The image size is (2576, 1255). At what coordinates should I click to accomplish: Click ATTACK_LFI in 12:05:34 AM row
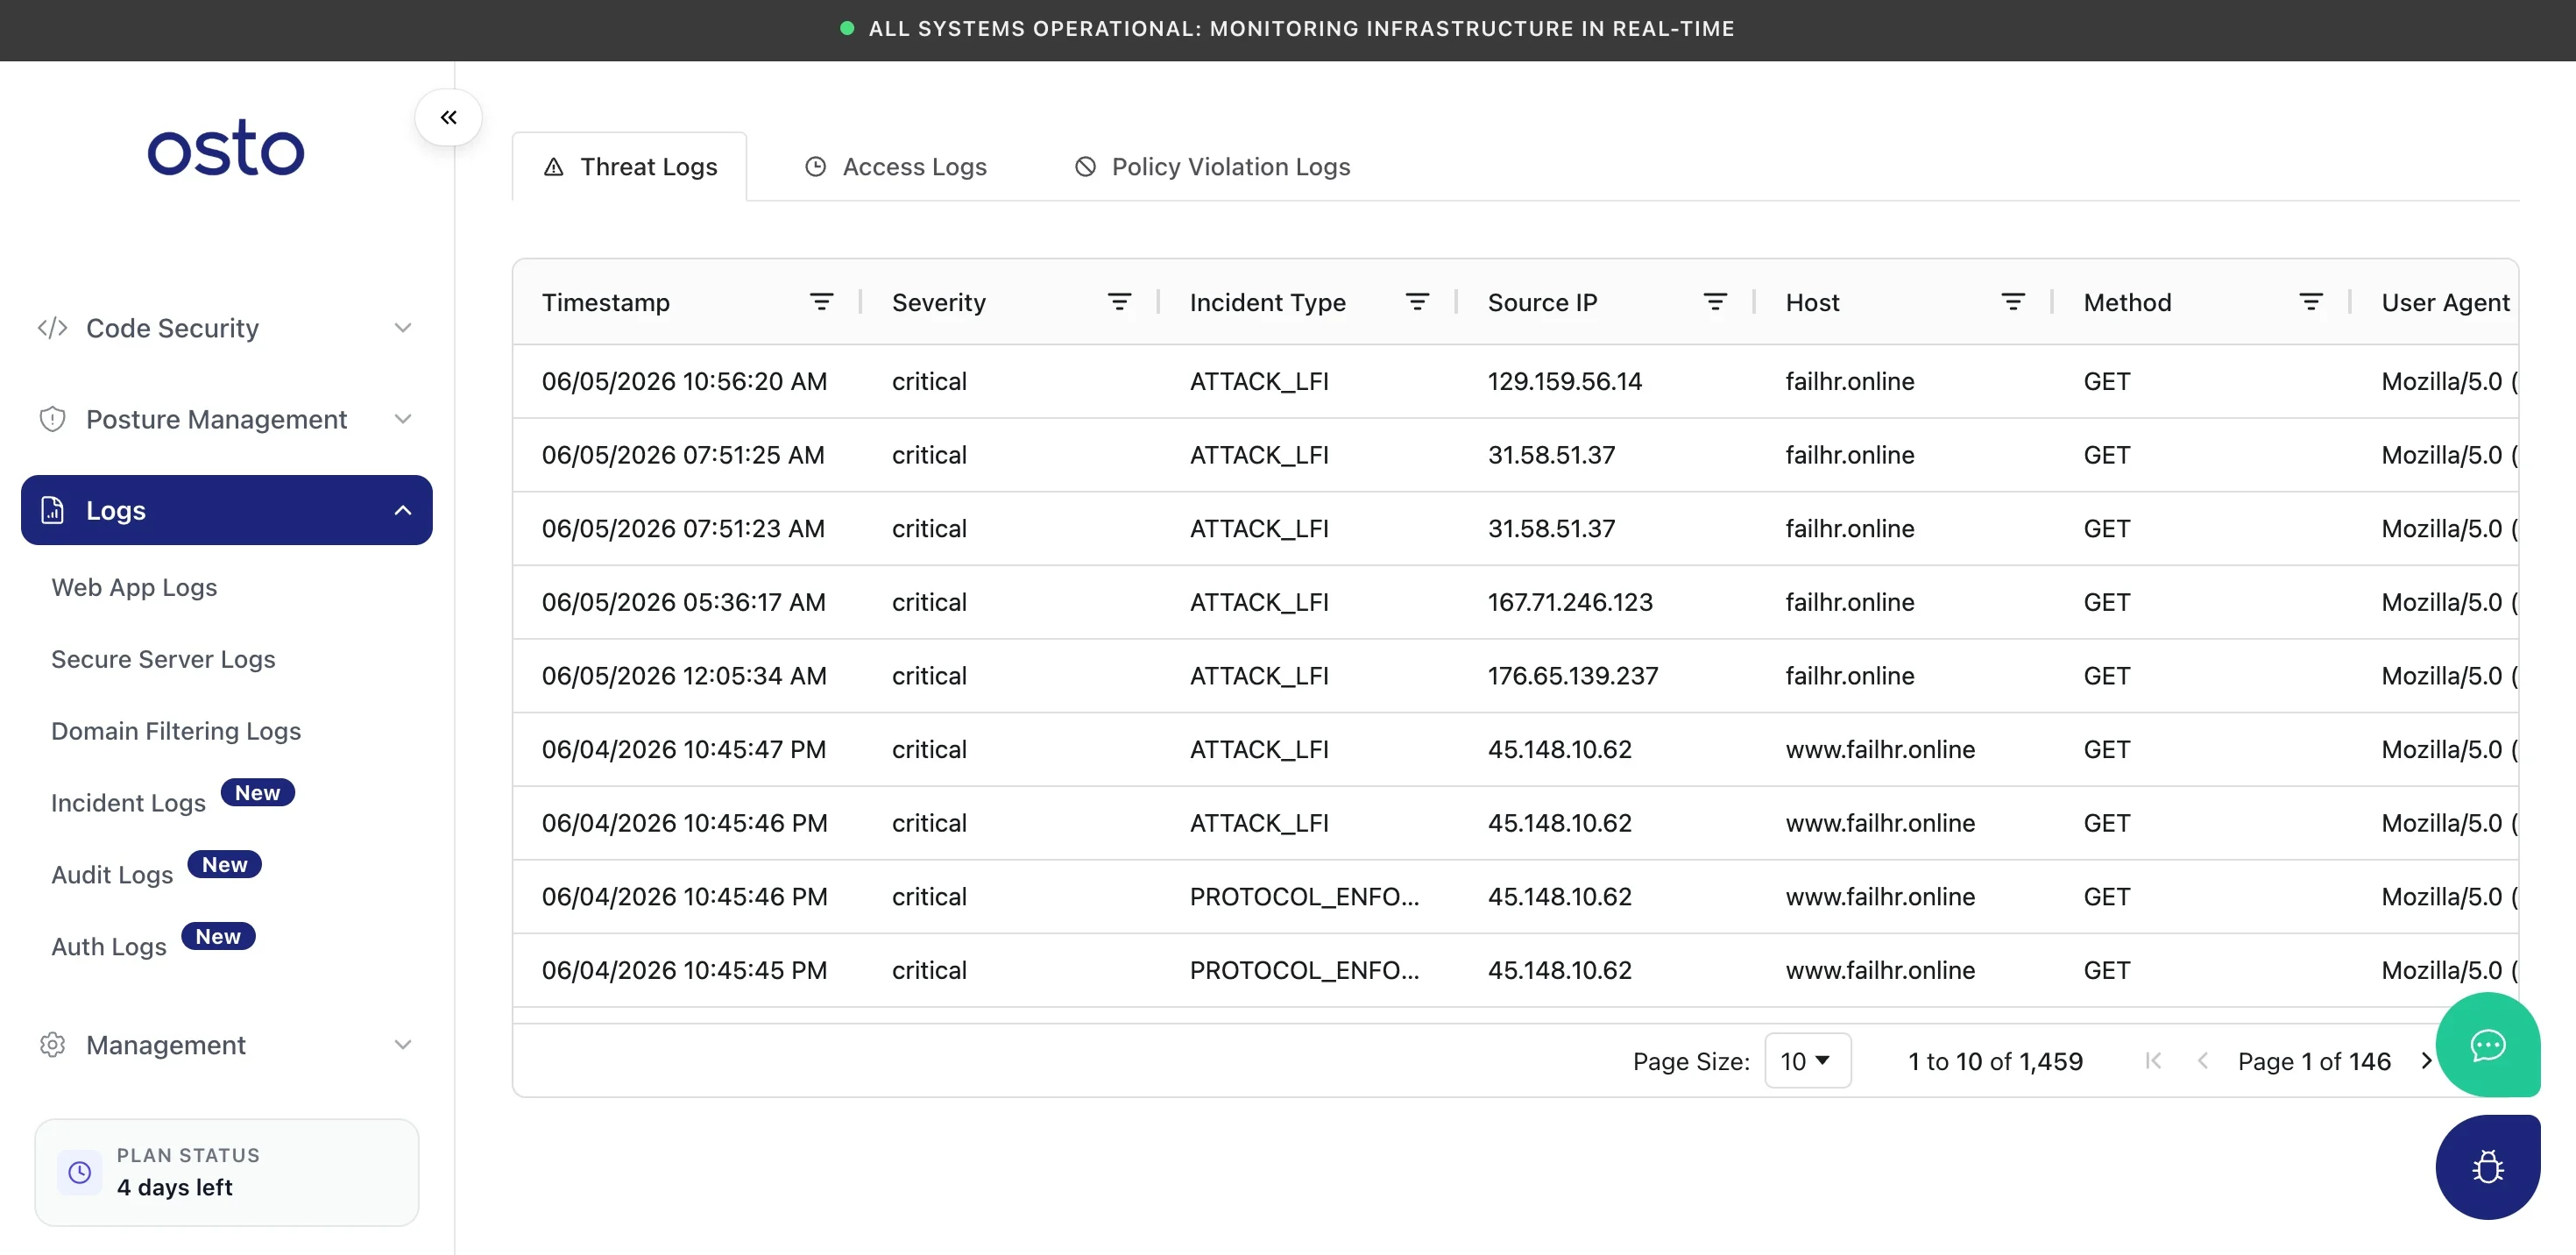tap(1259, 676)
